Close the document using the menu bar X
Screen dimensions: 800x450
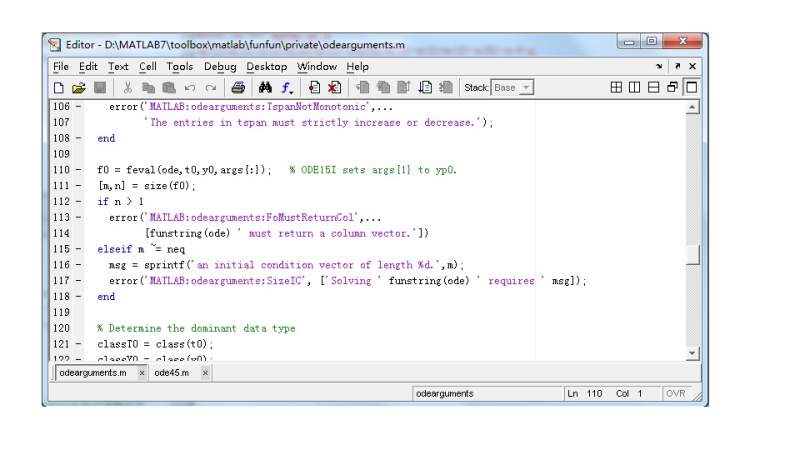click(692, 66)
